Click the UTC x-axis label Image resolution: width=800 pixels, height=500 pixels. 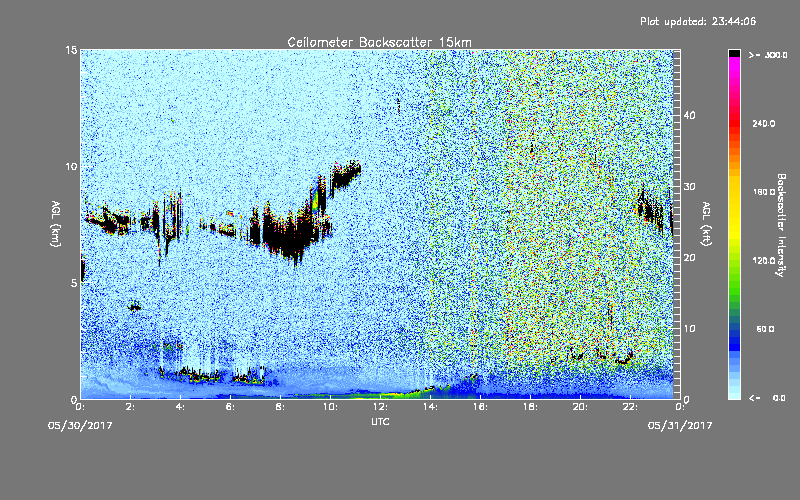(380, 422)
